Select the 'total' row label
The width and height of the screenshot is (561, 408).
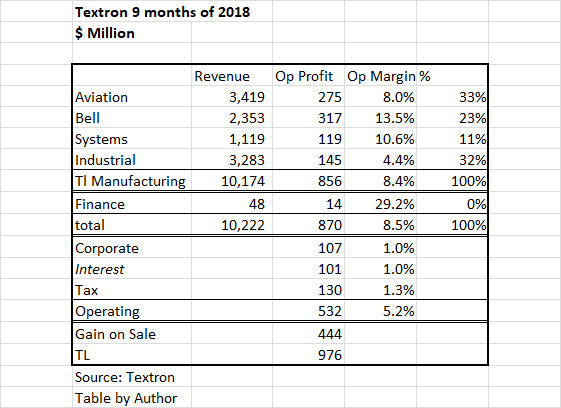[132, 225]
